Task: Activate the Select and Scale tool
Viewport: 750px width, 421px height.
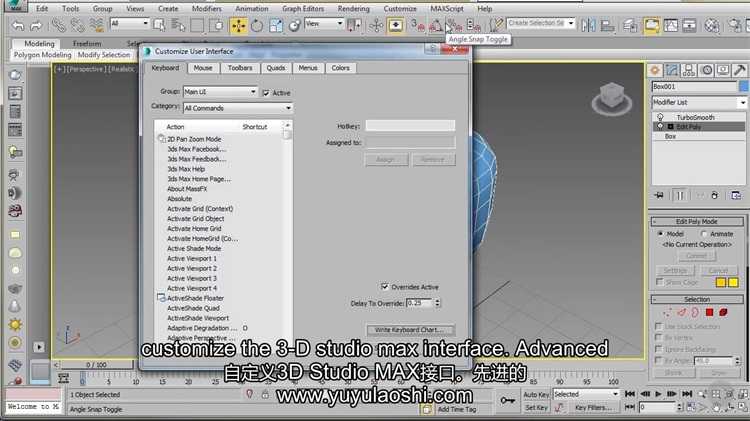Action: pyautogui.click(x=276, y=25)
